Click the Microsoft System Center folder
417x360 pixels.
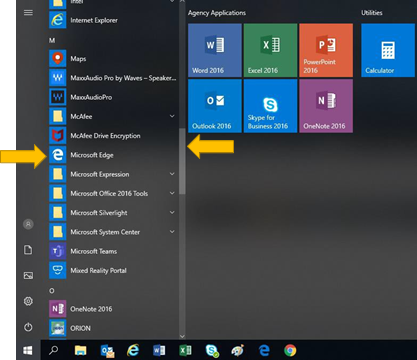tap(113, 232)
